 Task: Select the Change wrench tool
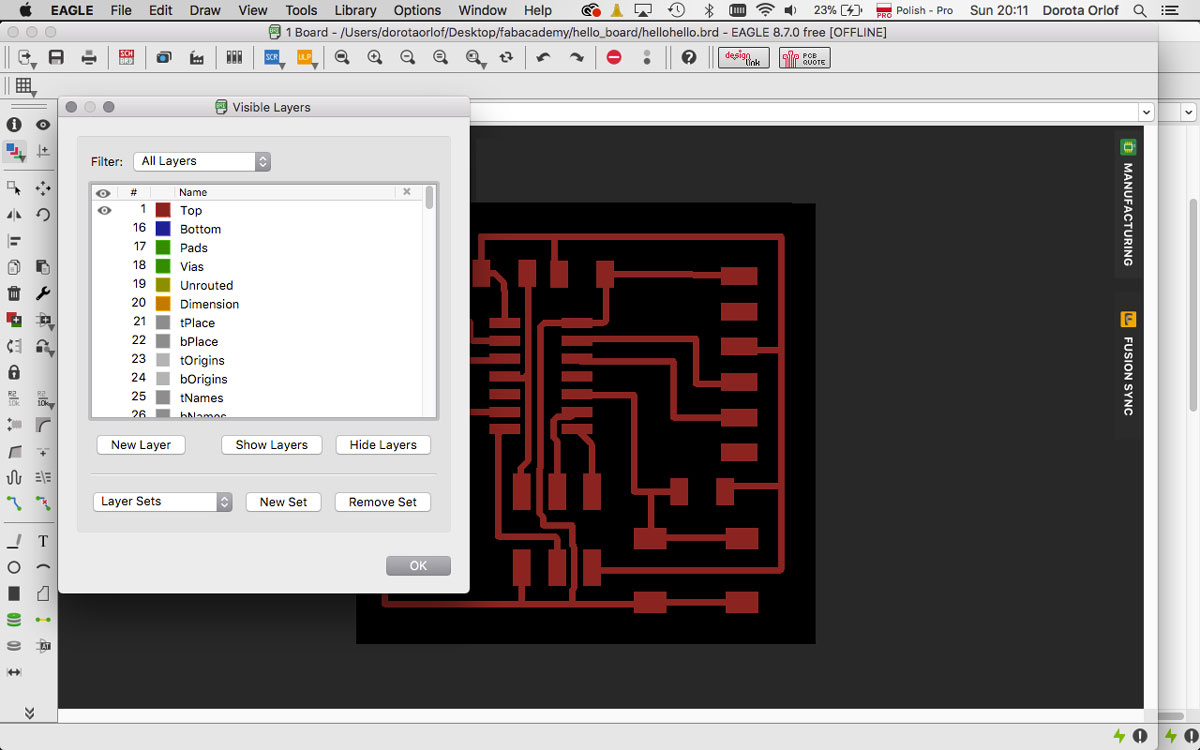43,293
